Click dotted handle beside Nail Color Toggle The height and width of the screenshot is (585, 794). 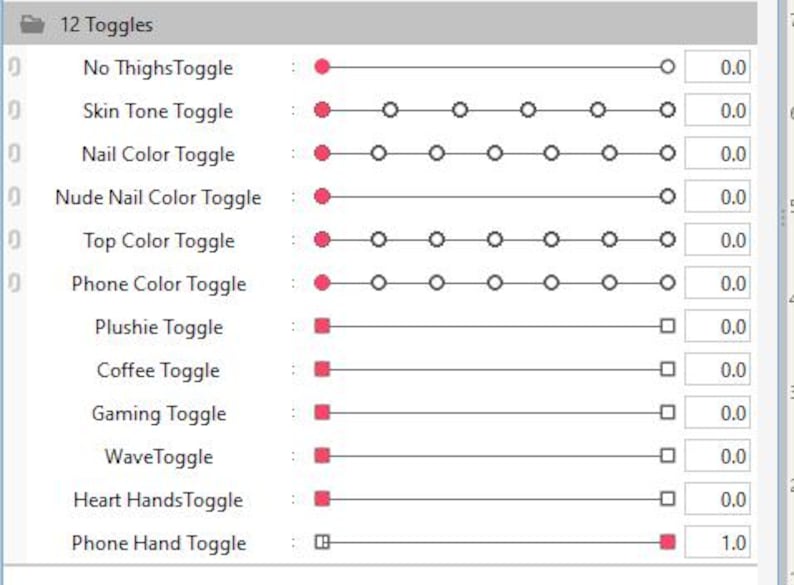click(x=294, y=154)
